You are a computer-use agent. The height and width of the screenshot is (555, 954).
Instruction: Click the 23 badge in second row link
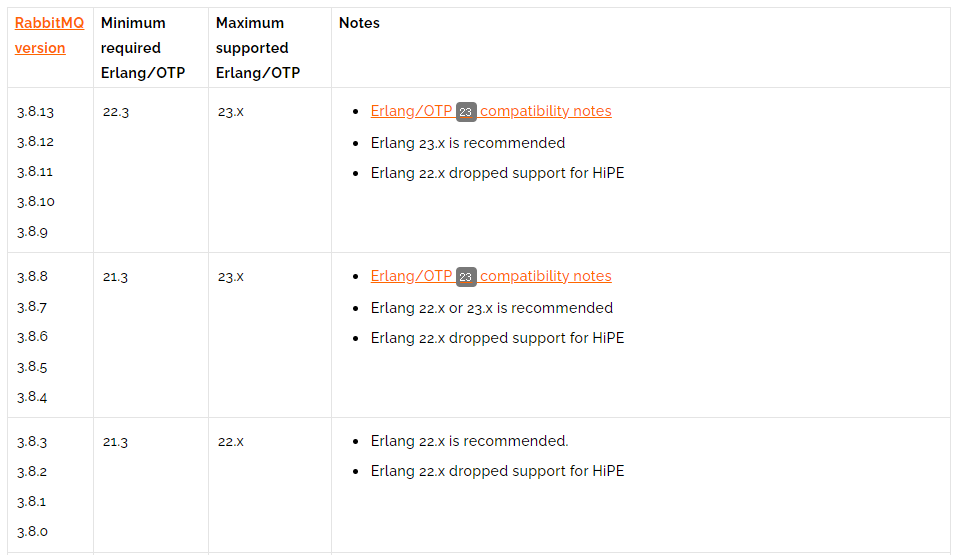(x=466, y=277)
